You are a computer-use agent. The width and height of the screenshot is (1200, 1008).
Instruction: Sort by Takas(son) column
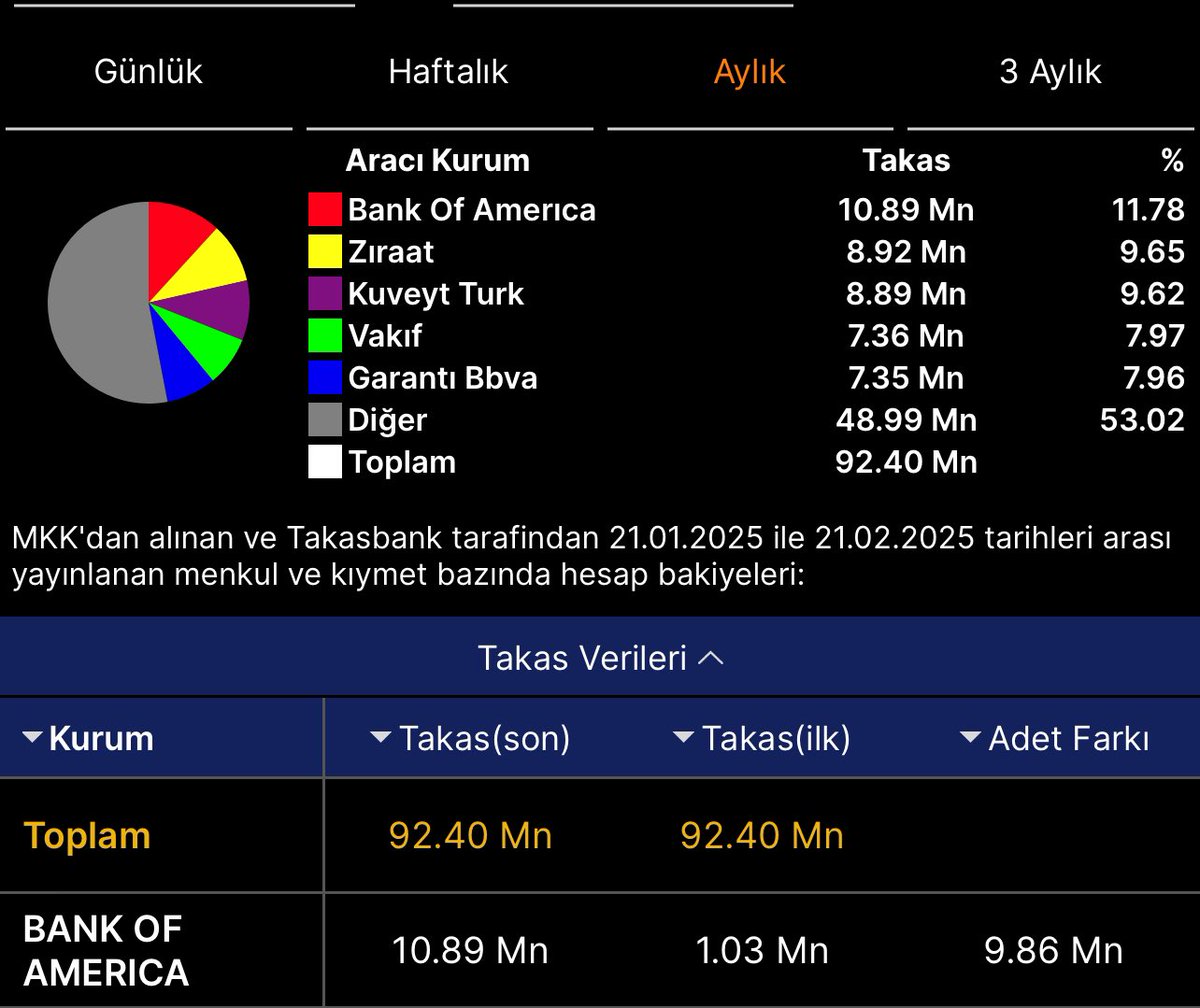(471, 739)
